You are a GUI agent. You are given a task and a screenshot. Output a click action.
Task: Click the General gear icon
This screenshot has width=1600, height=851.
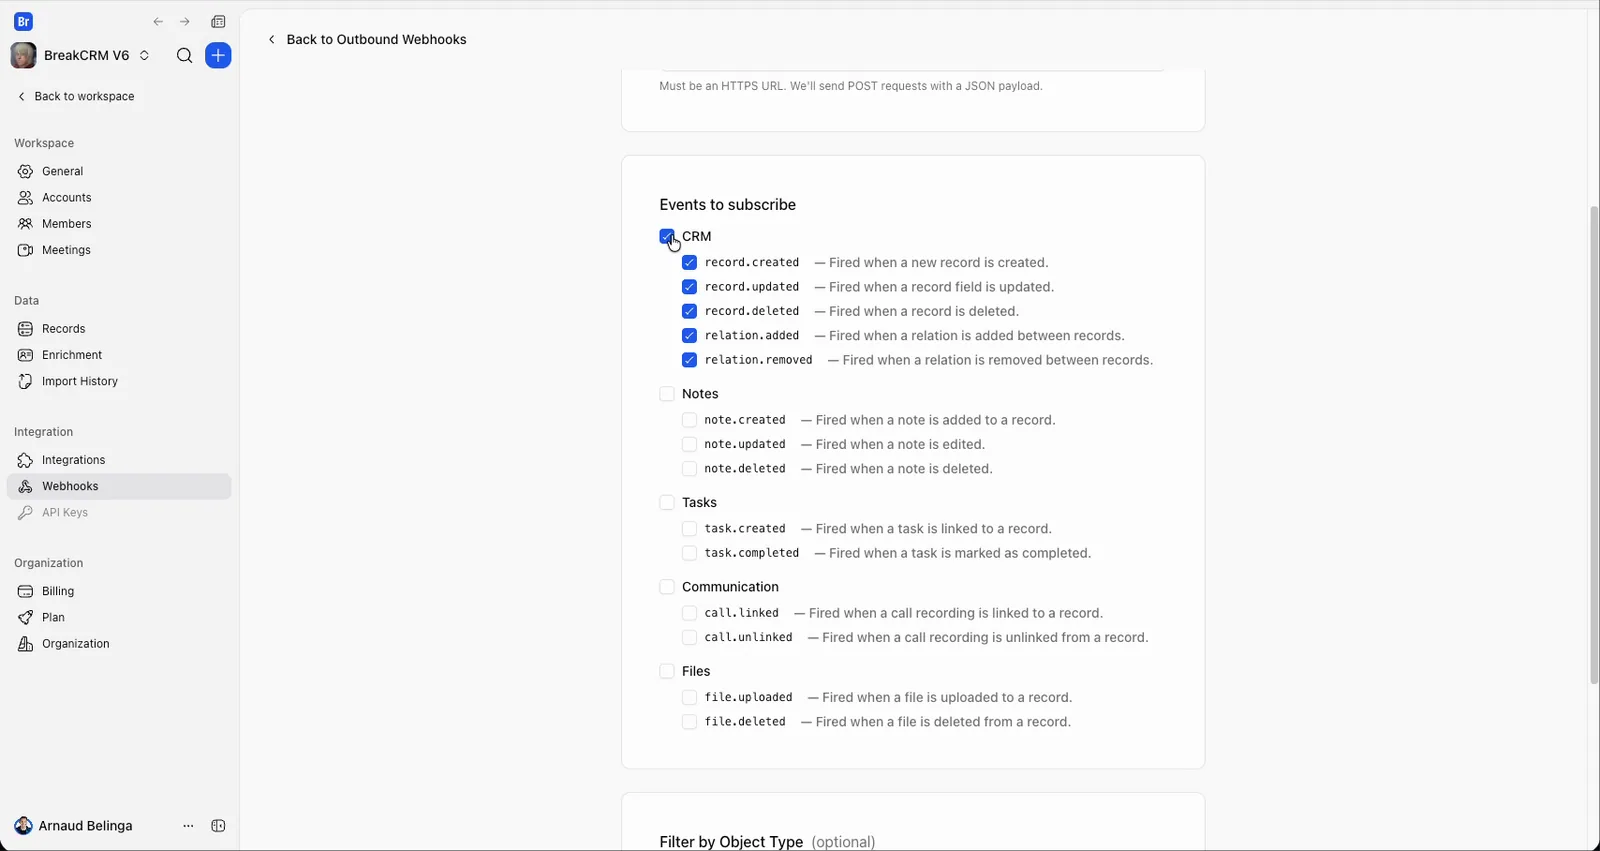pos(26,172)
